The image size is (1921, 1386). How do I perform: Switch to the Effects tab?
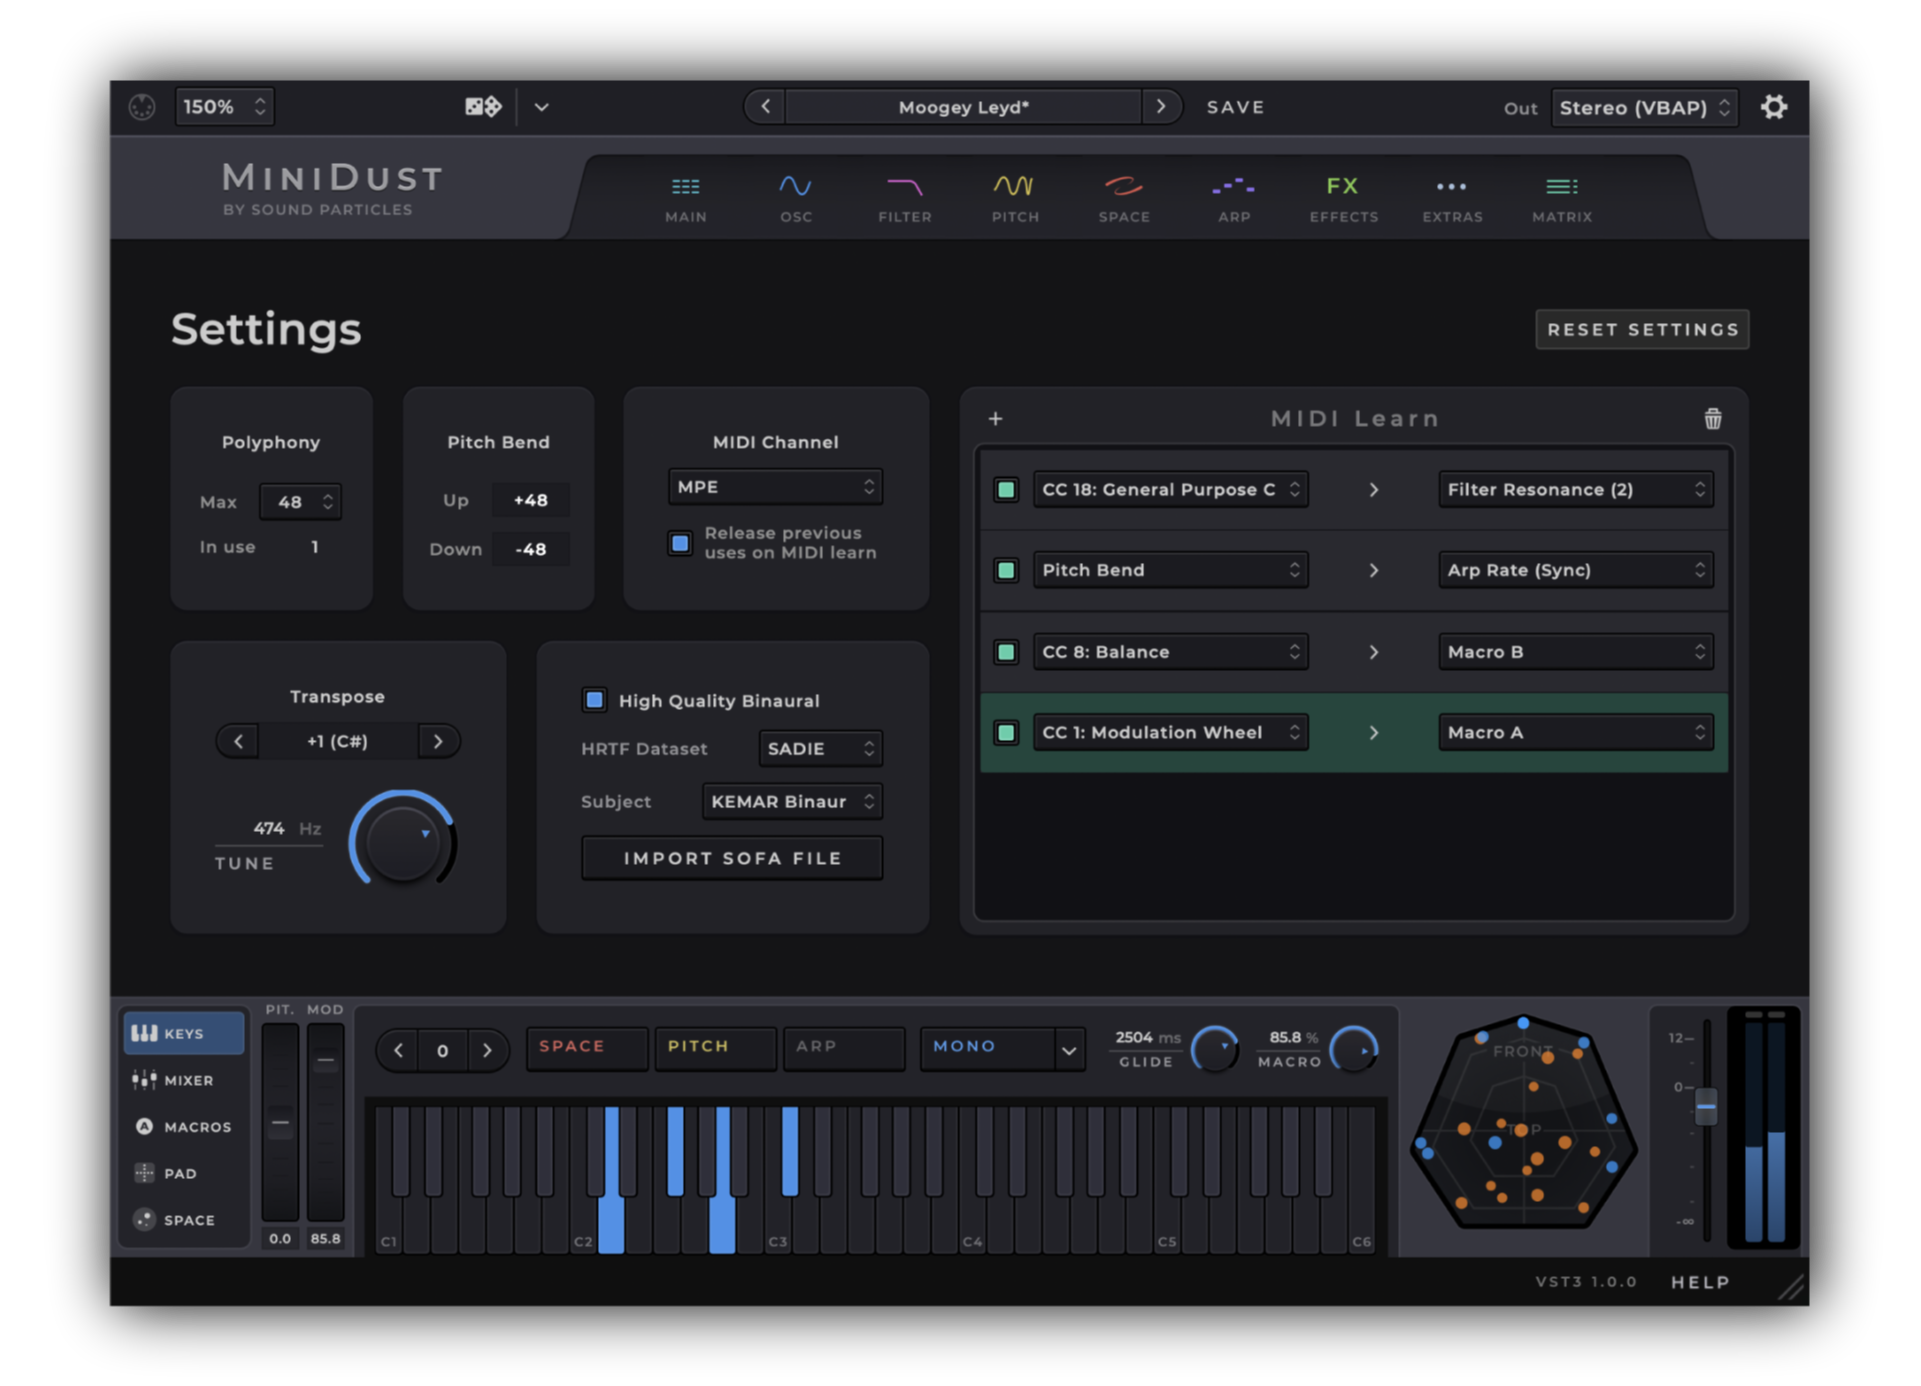[x=1343, y=197]
